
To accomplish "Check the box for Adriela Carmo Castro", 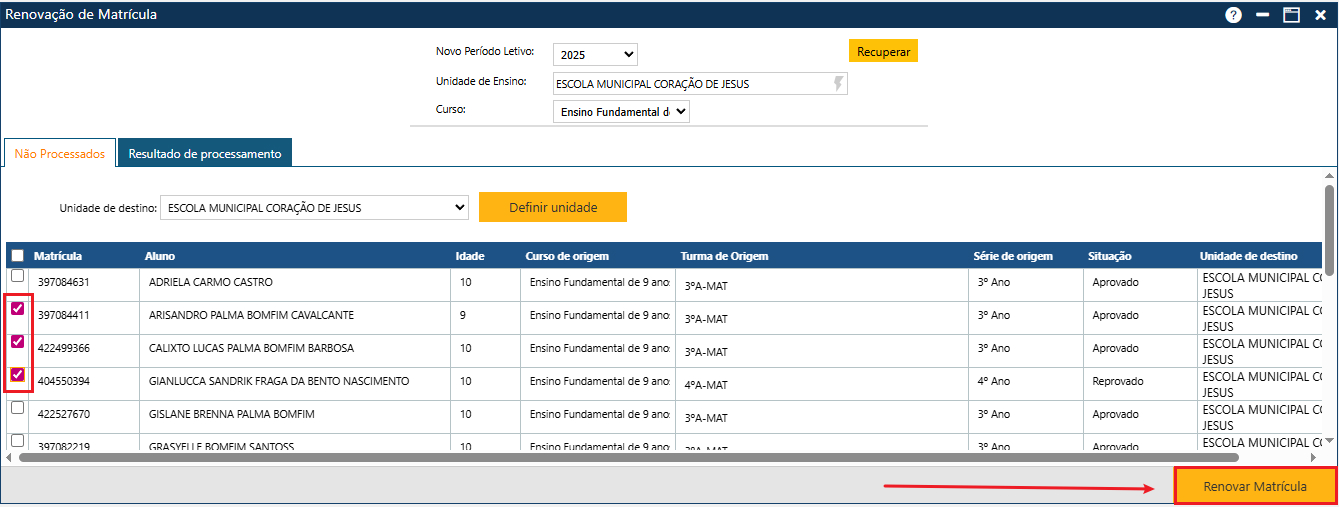I will (17, 276).
